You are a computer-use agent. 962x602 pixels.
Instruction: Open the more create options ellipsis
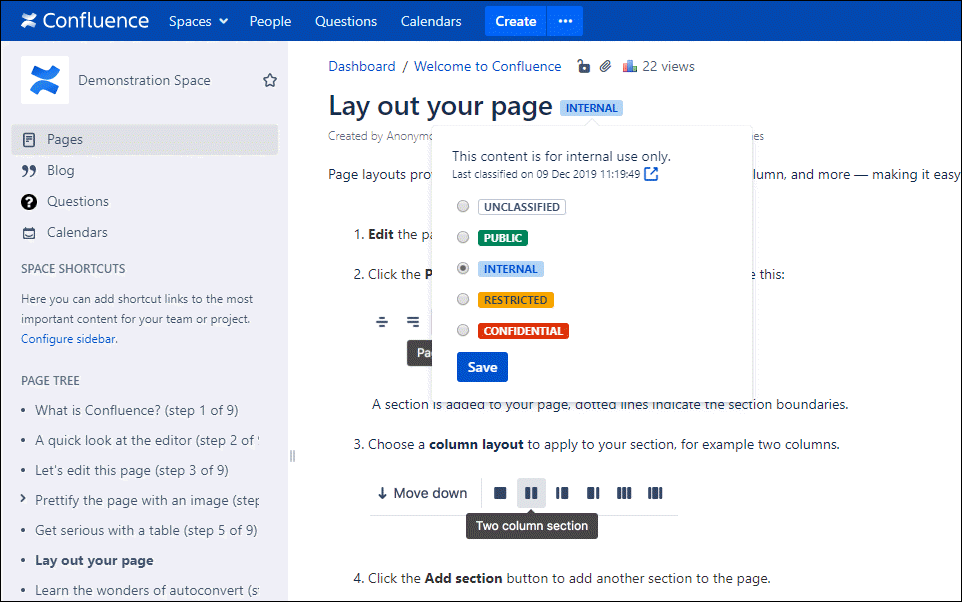[565, 21]
